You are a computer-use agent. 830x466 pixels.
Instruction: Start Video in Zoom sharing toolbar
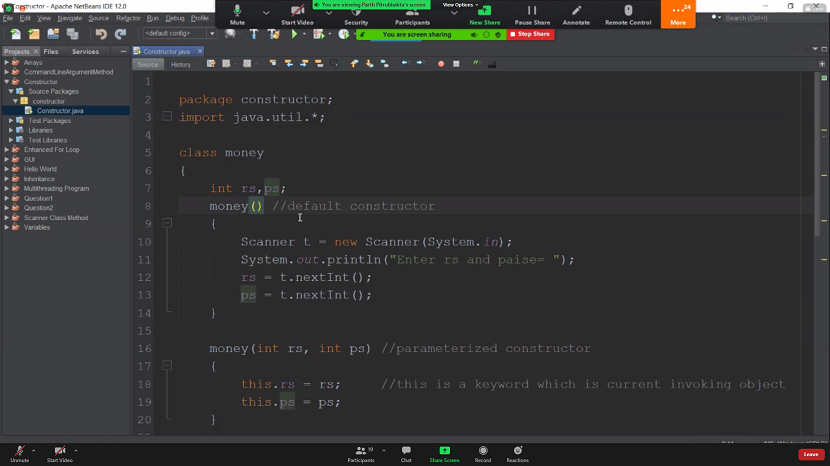click(297, 15)
